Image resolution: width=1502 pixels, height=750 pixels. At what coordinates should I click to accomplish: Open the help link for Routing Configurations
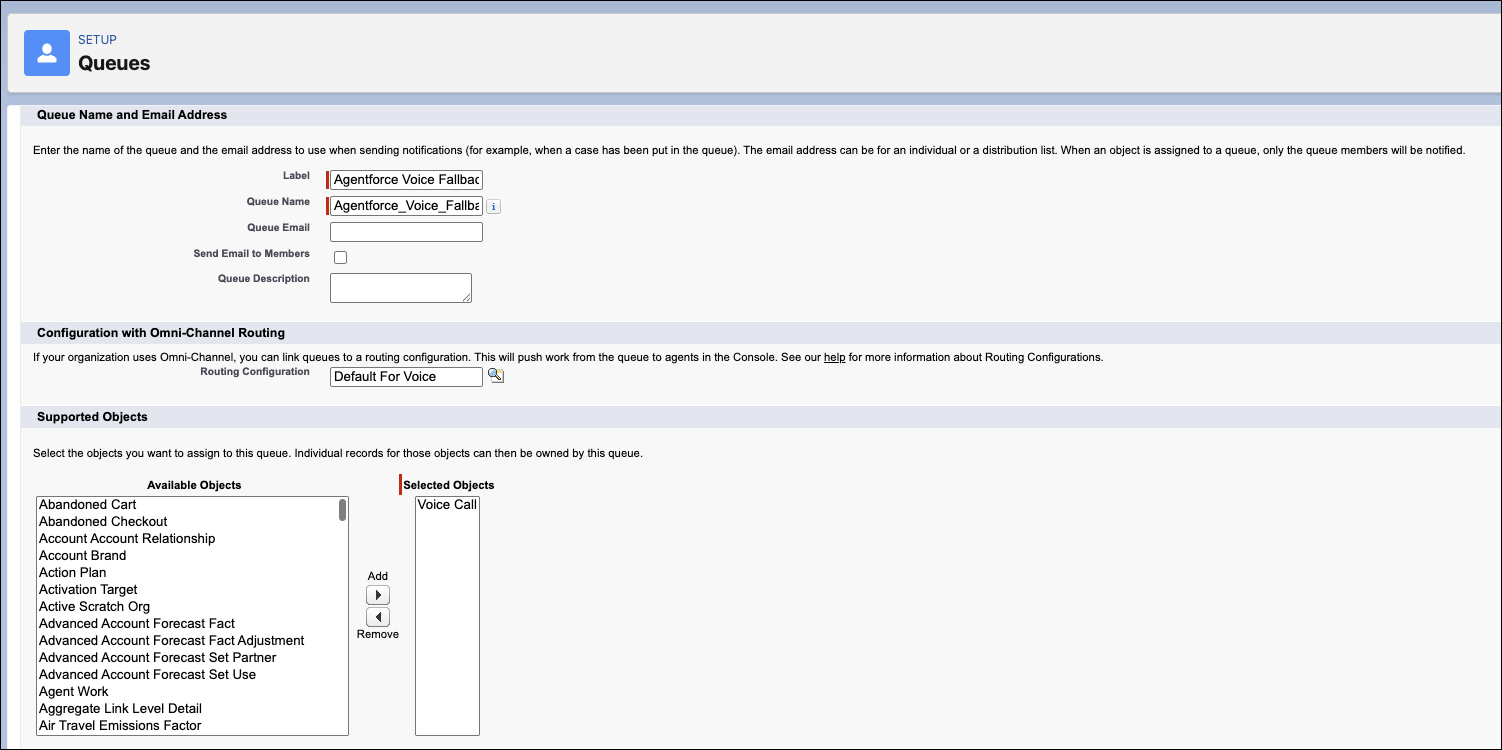[835, 357]
